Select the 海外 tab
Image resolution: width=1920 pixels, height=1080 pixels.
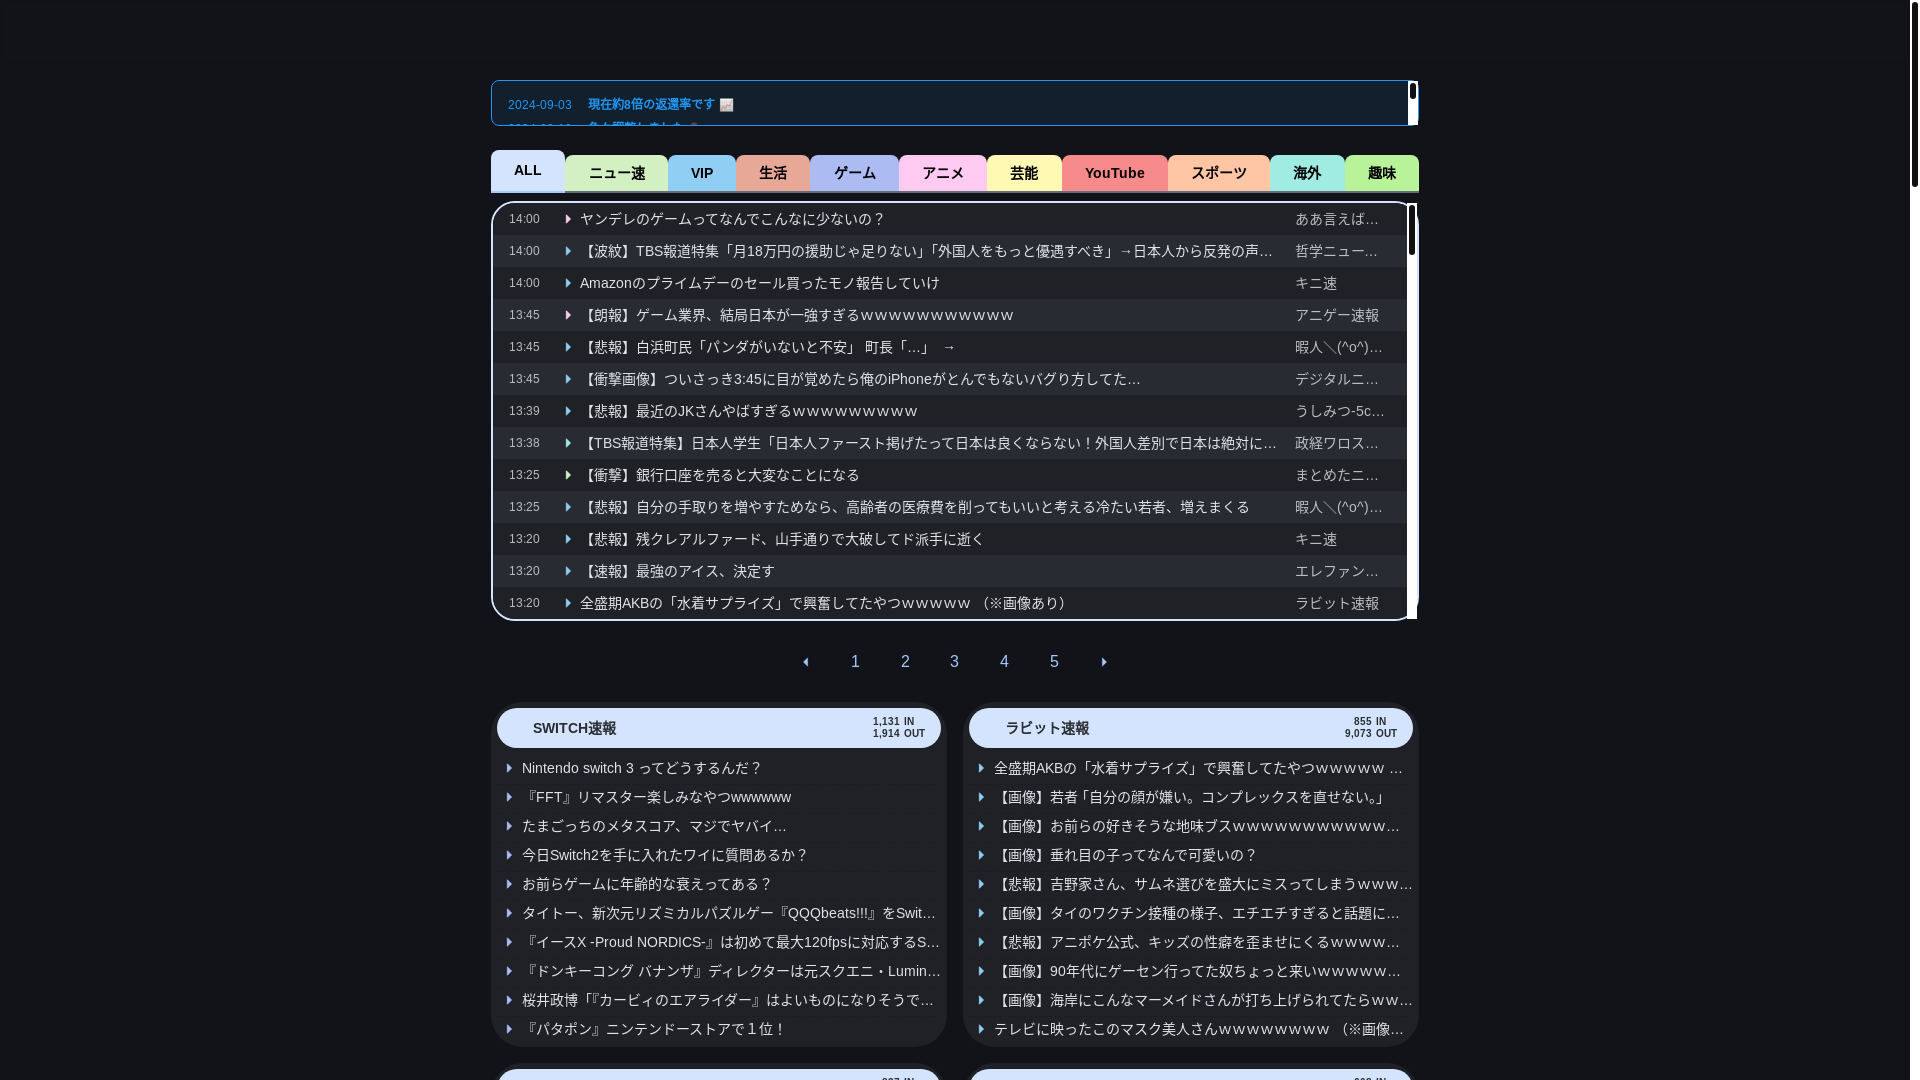1307,173
